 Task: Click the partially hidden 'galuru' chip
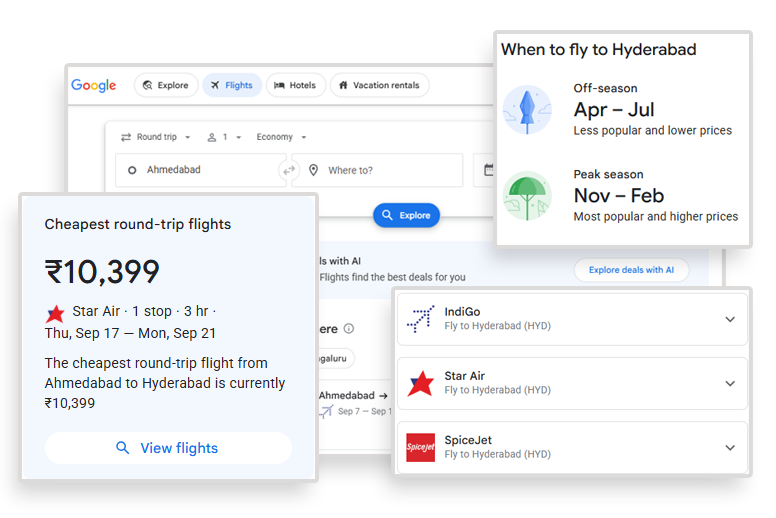coord(336,358)
